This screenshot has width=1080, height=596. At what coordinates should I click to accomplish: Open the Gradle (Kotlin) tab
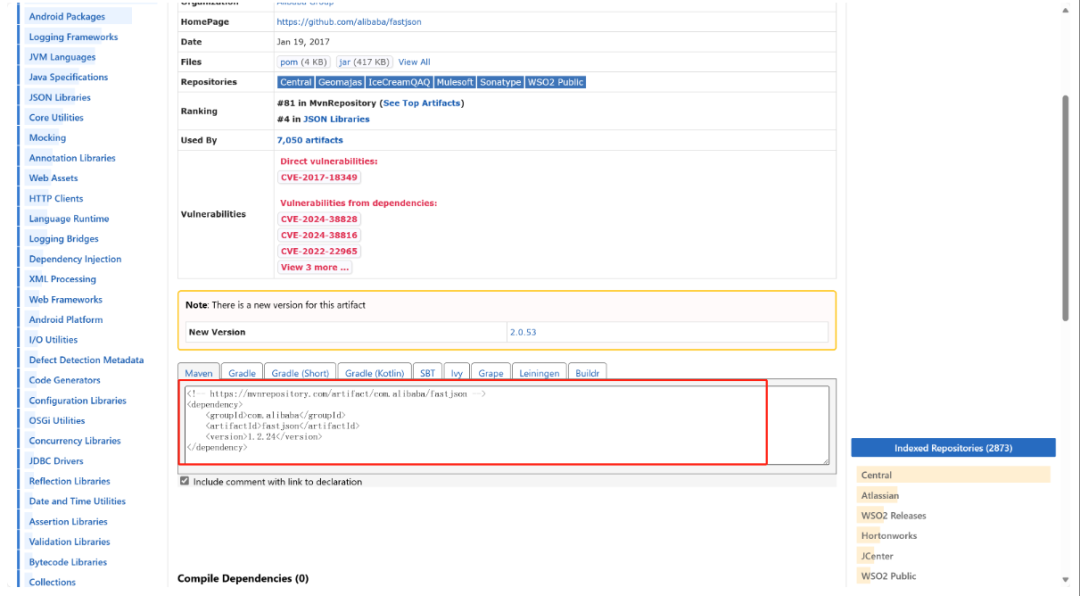click(x=374, y=373)
